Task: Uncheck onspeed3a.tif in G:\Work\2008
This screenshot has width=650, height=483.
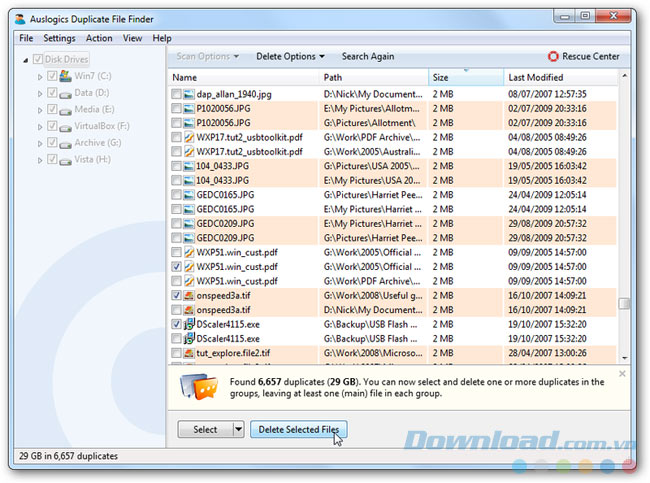Action: (176, 296)
